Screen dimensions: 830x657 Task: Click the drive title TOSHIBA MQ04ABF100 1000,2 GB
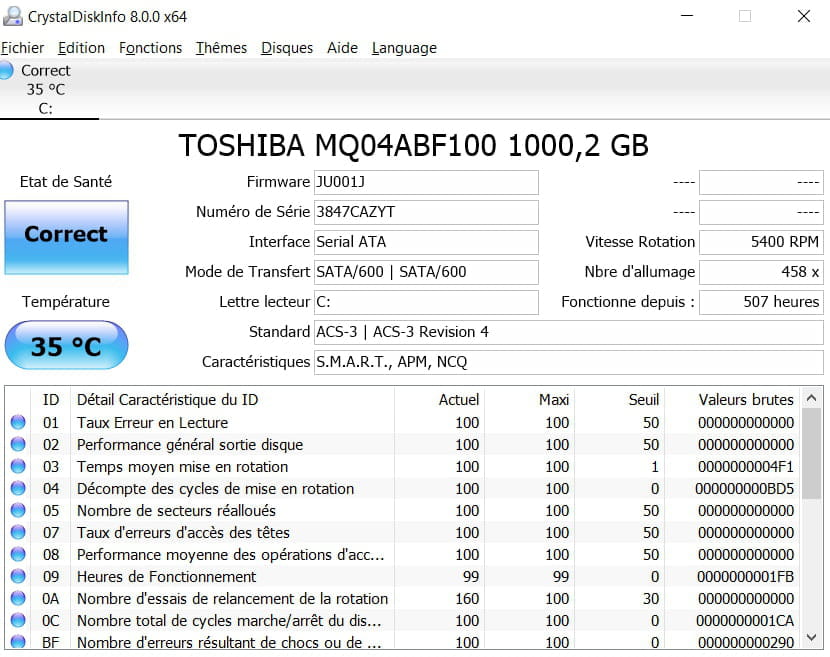(x=413, y=146)
